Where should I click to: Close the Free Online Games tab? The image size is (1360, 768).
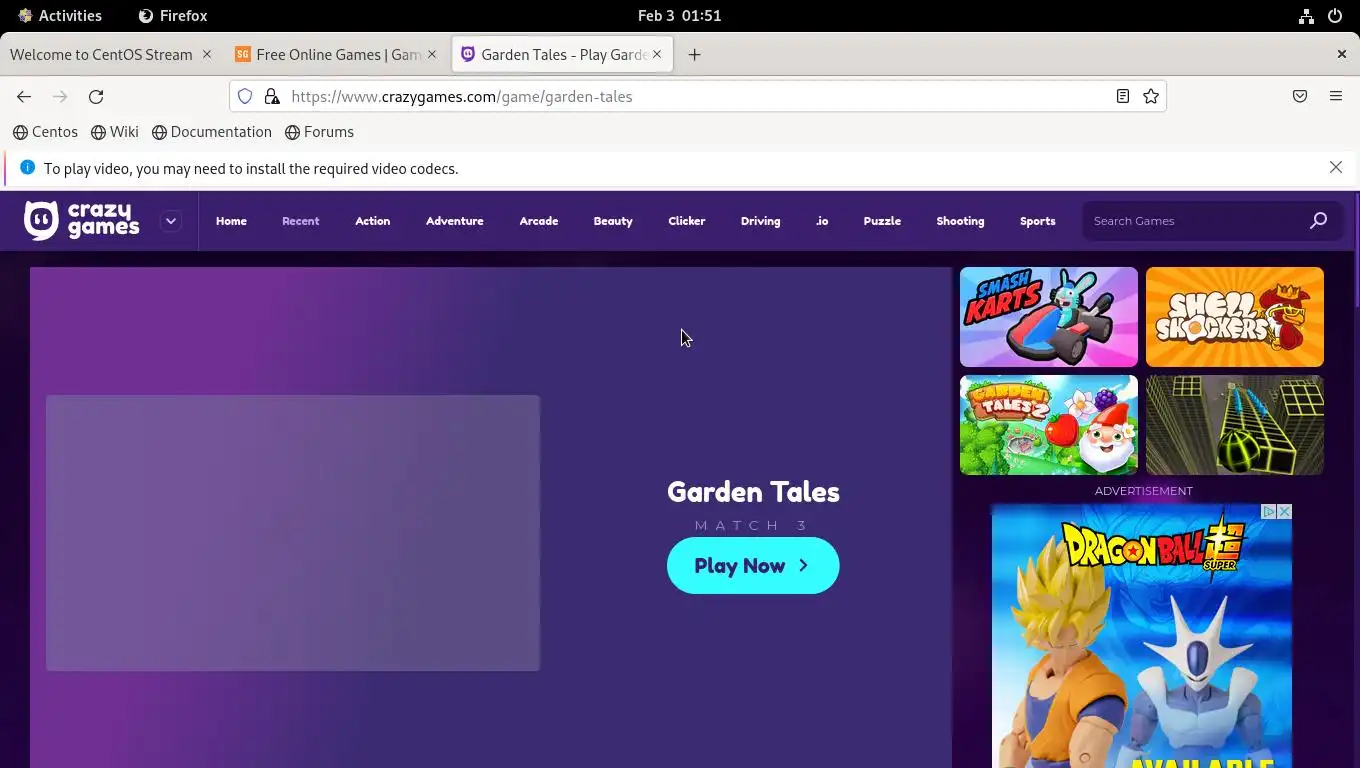(432, 55)
